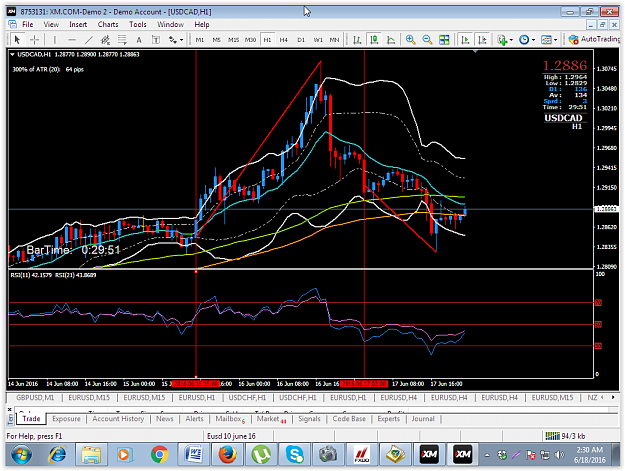Open the templates dropdown
Screen dimensions: 625x471
pos(549,39)
